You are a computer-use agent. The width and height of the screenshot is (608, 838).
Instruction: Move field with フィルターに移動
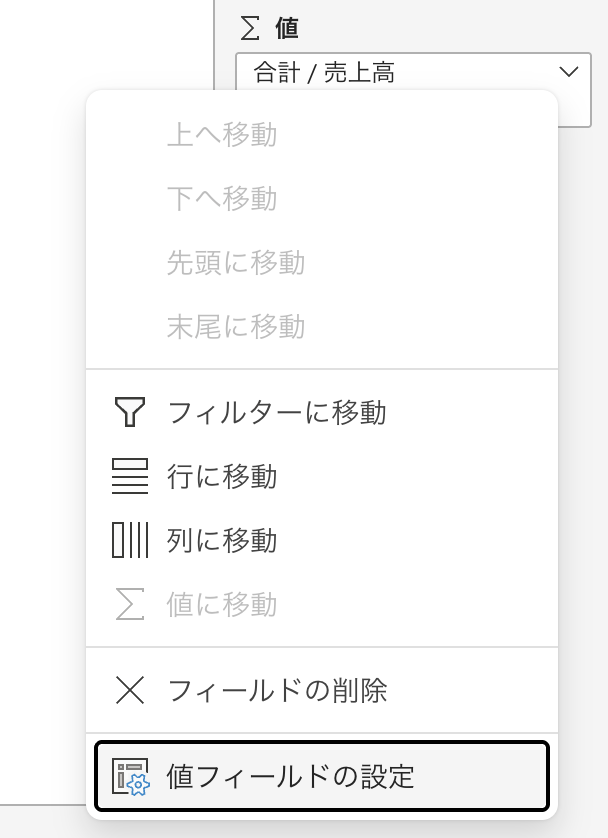[277, 411]
